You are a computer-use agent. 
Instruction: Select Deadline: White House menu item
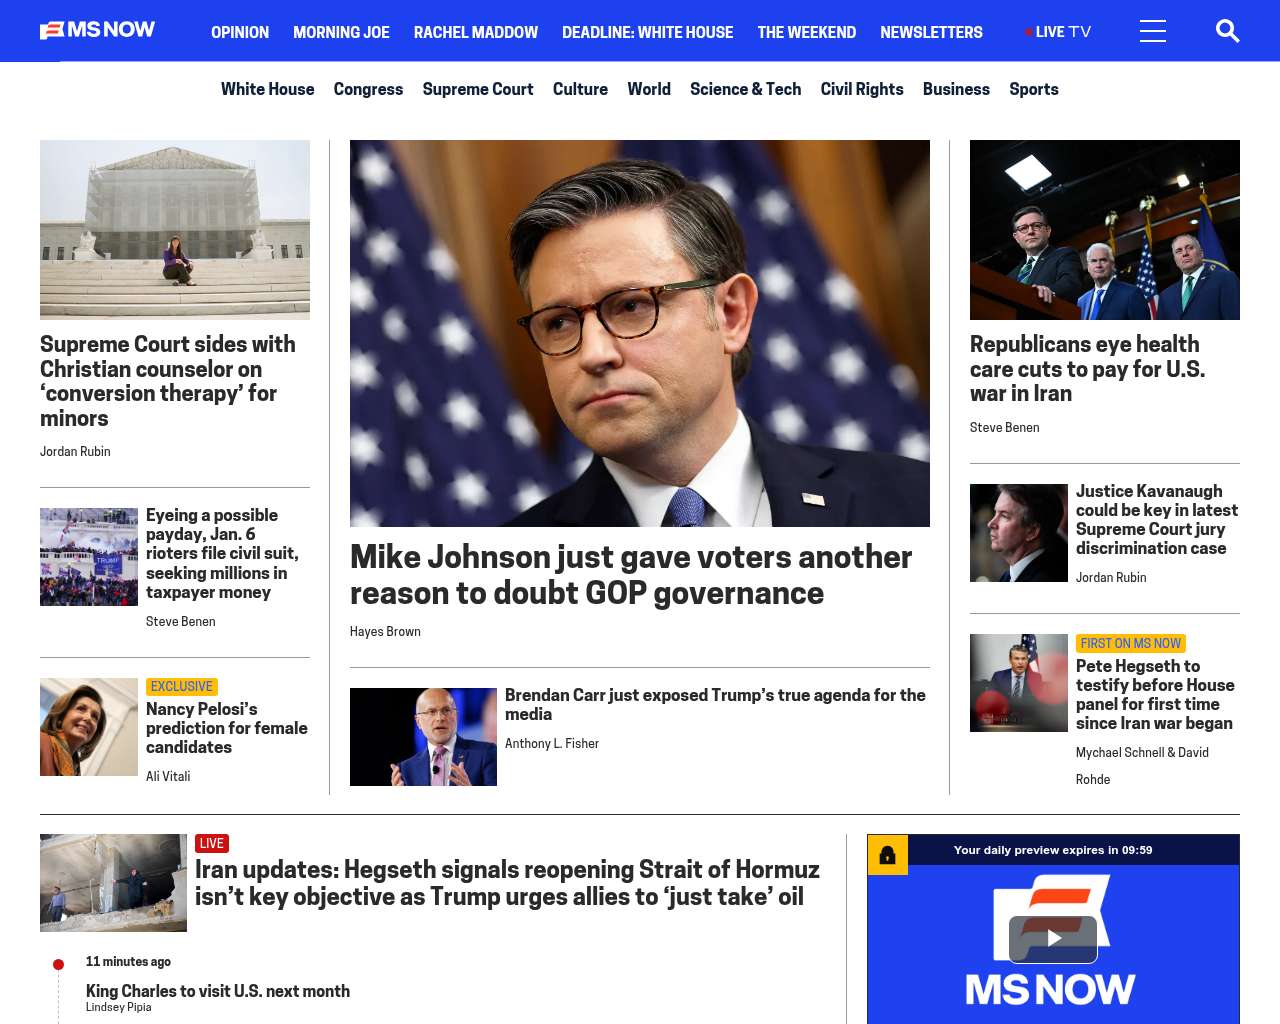coord(648,32)
